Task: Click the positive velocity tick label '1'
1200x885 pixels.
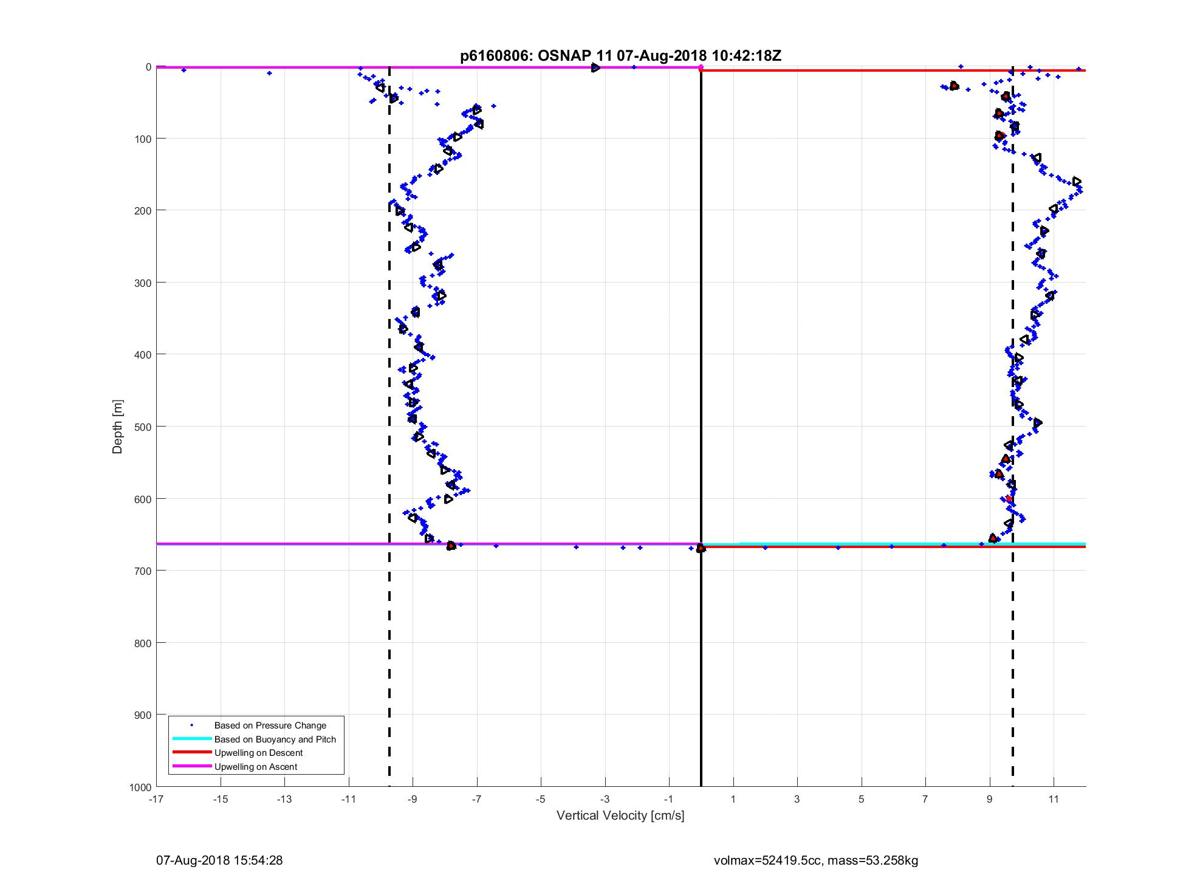Action: (x=733, y=799)
